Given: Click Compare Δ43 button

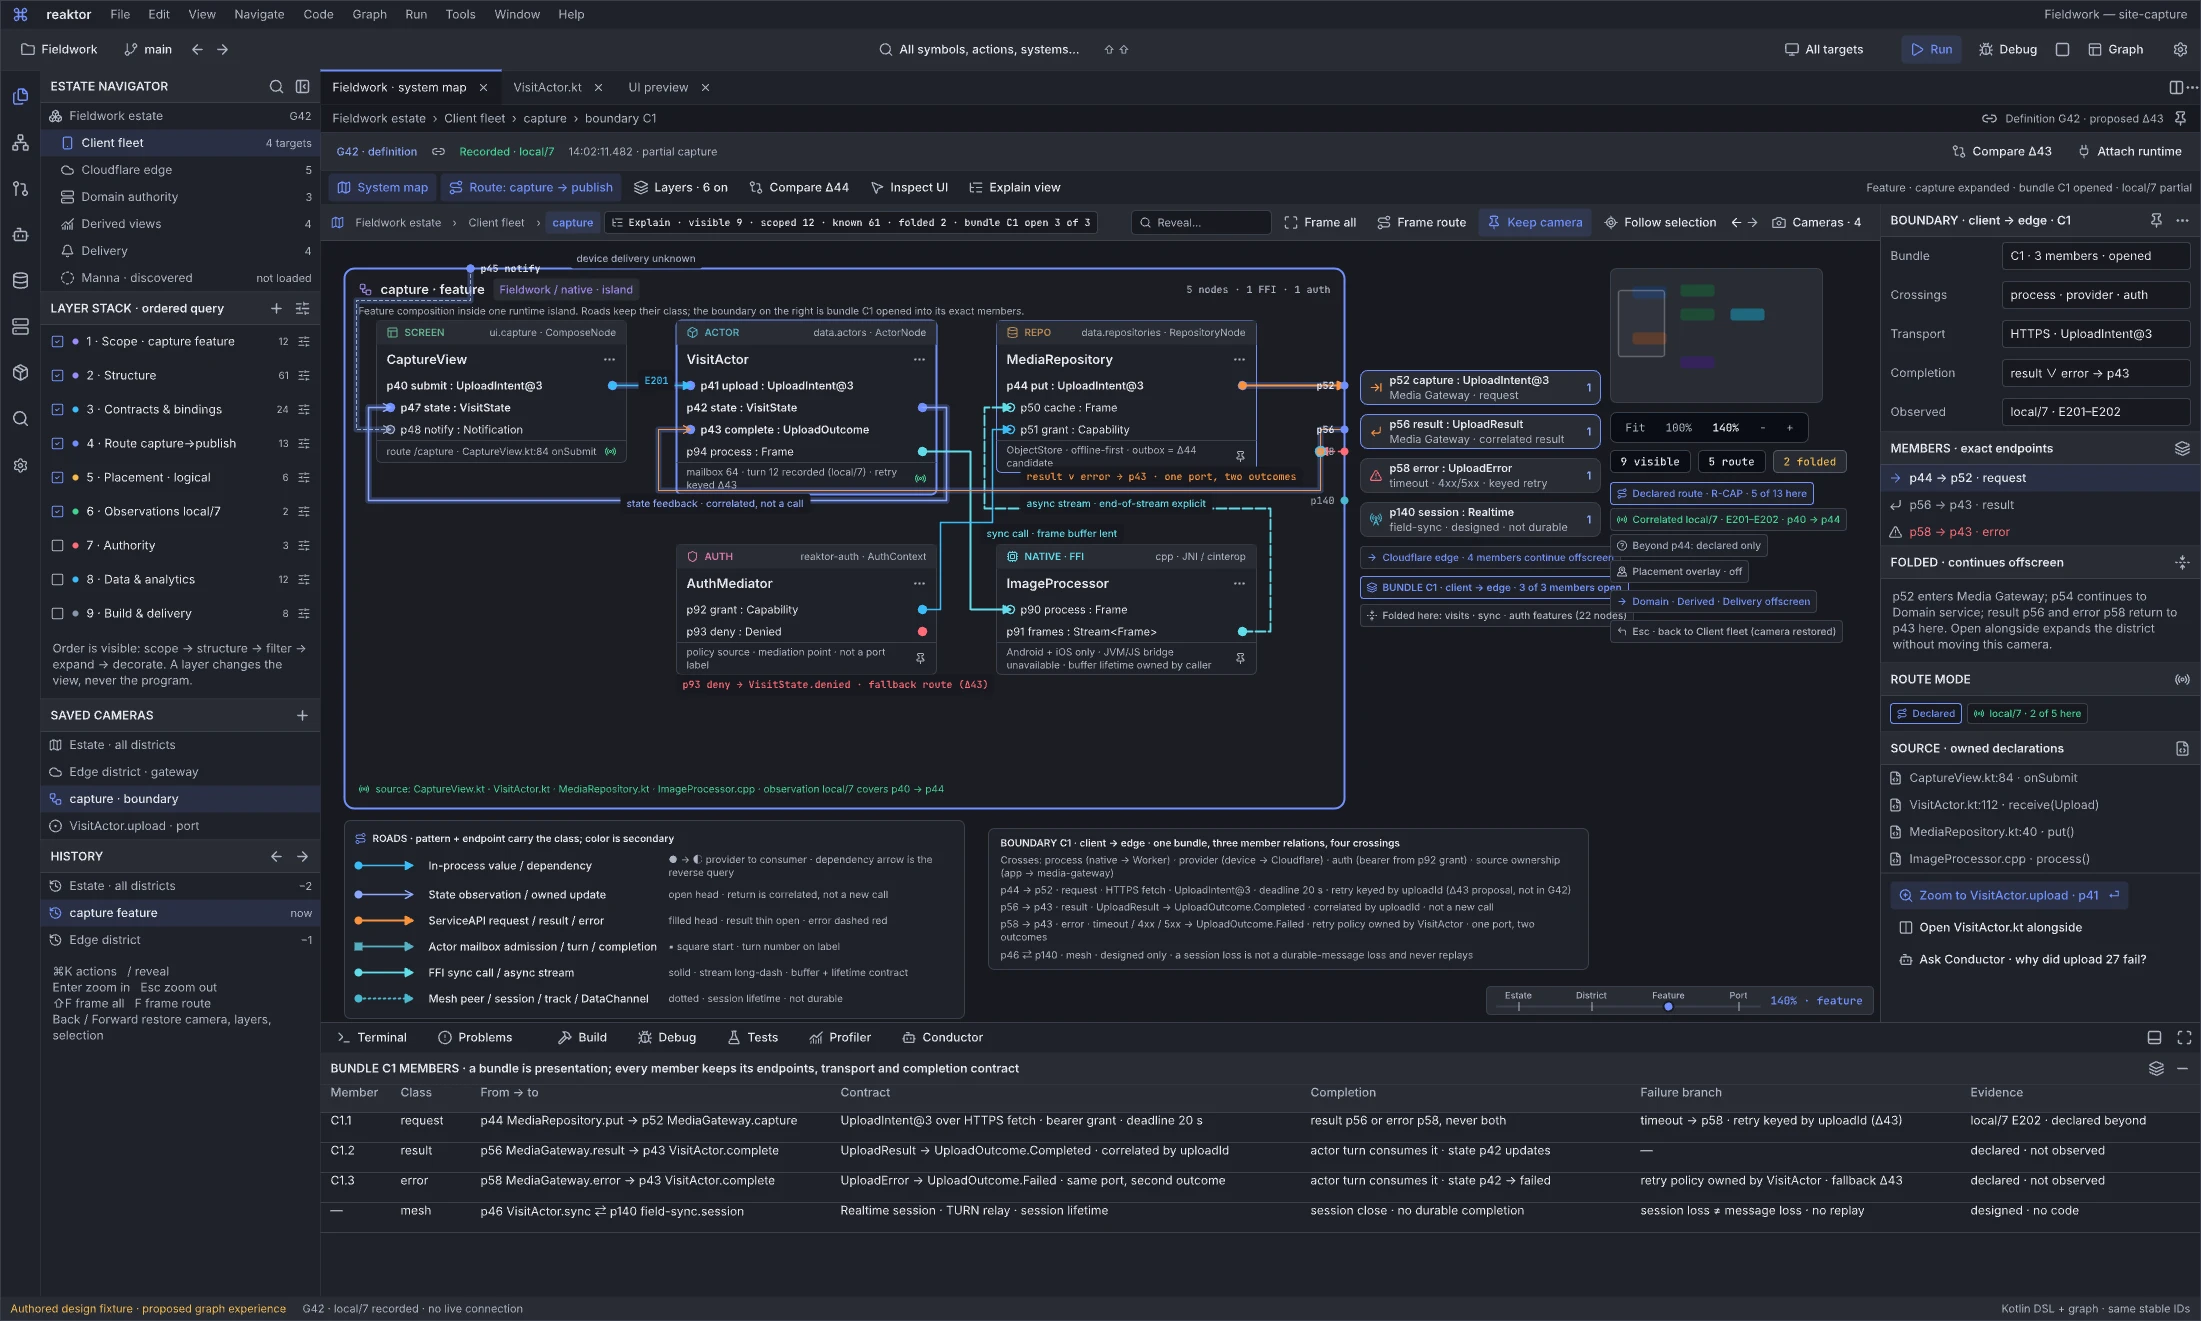Looking at the screenshot, I should pyautogui.click(x=2002, y=151).
